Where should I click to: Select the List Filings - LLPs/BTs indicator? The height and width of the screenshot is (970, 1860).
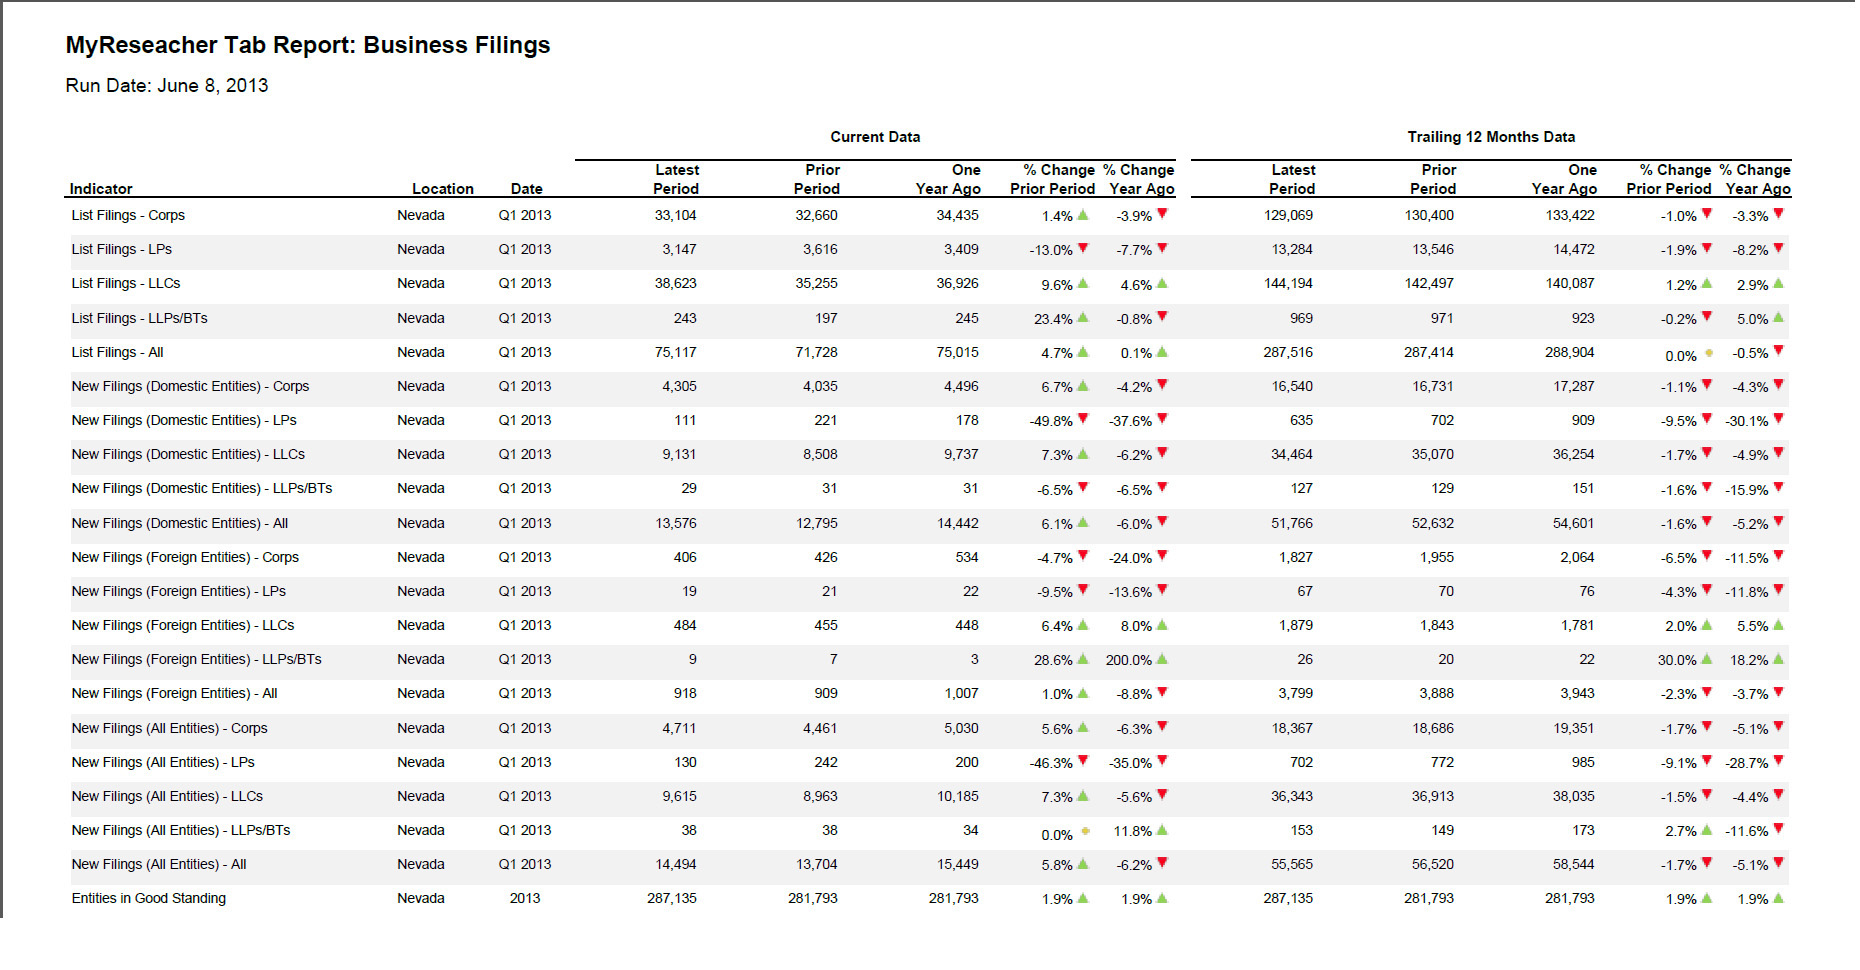140,318
